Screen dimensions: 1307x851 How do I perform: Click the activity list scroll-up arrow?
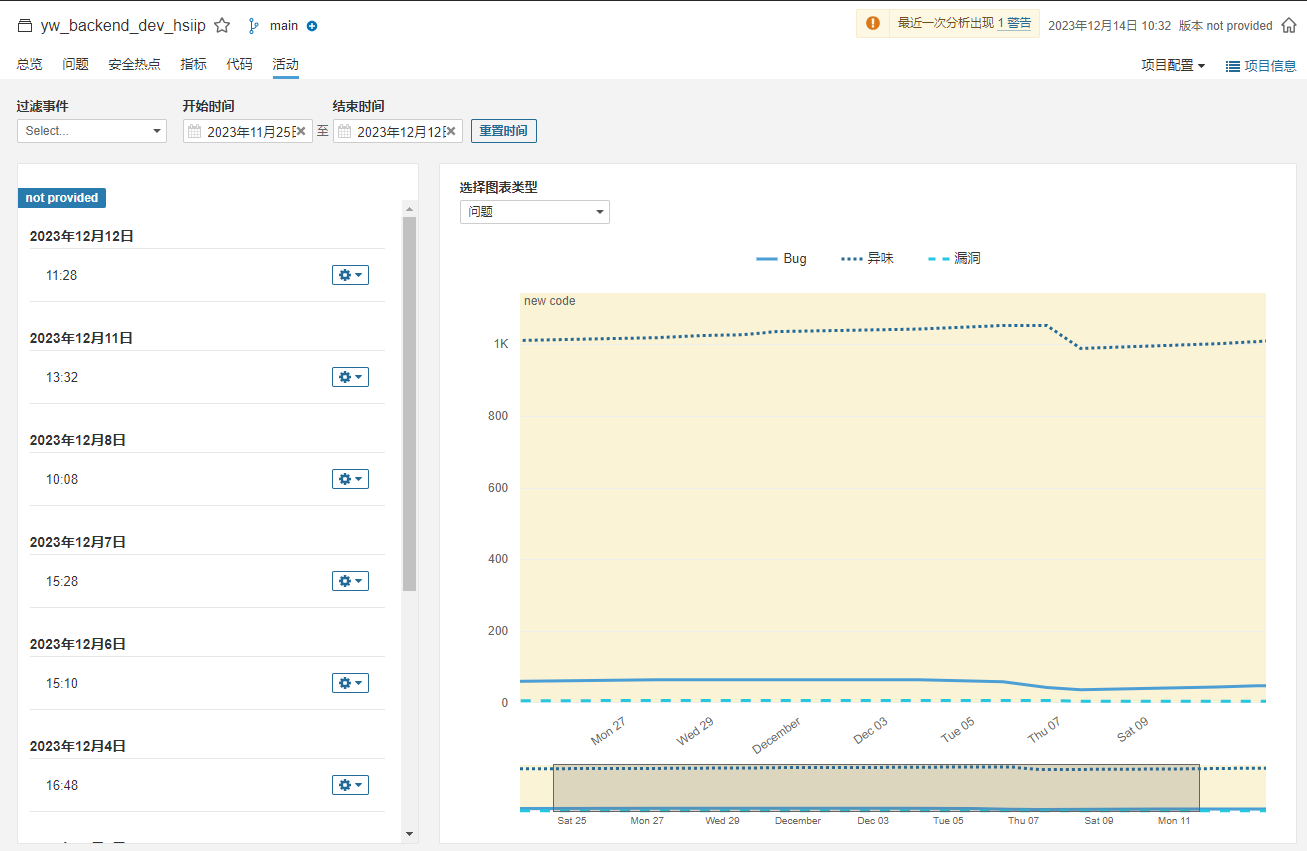pyautogui.click(x=409, y=208)
